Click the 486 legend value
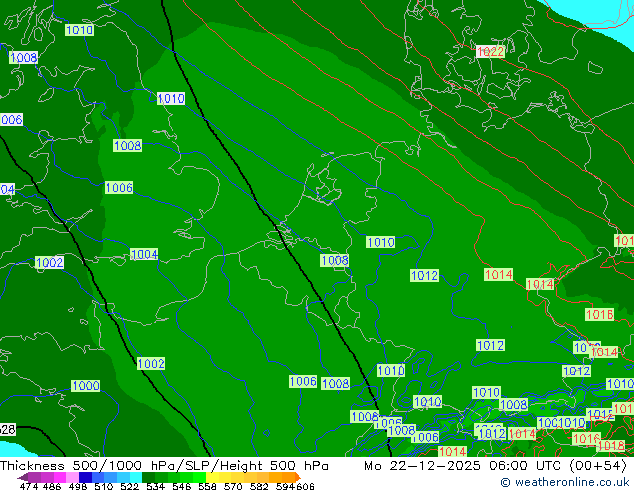 click(x=51, y=486)
